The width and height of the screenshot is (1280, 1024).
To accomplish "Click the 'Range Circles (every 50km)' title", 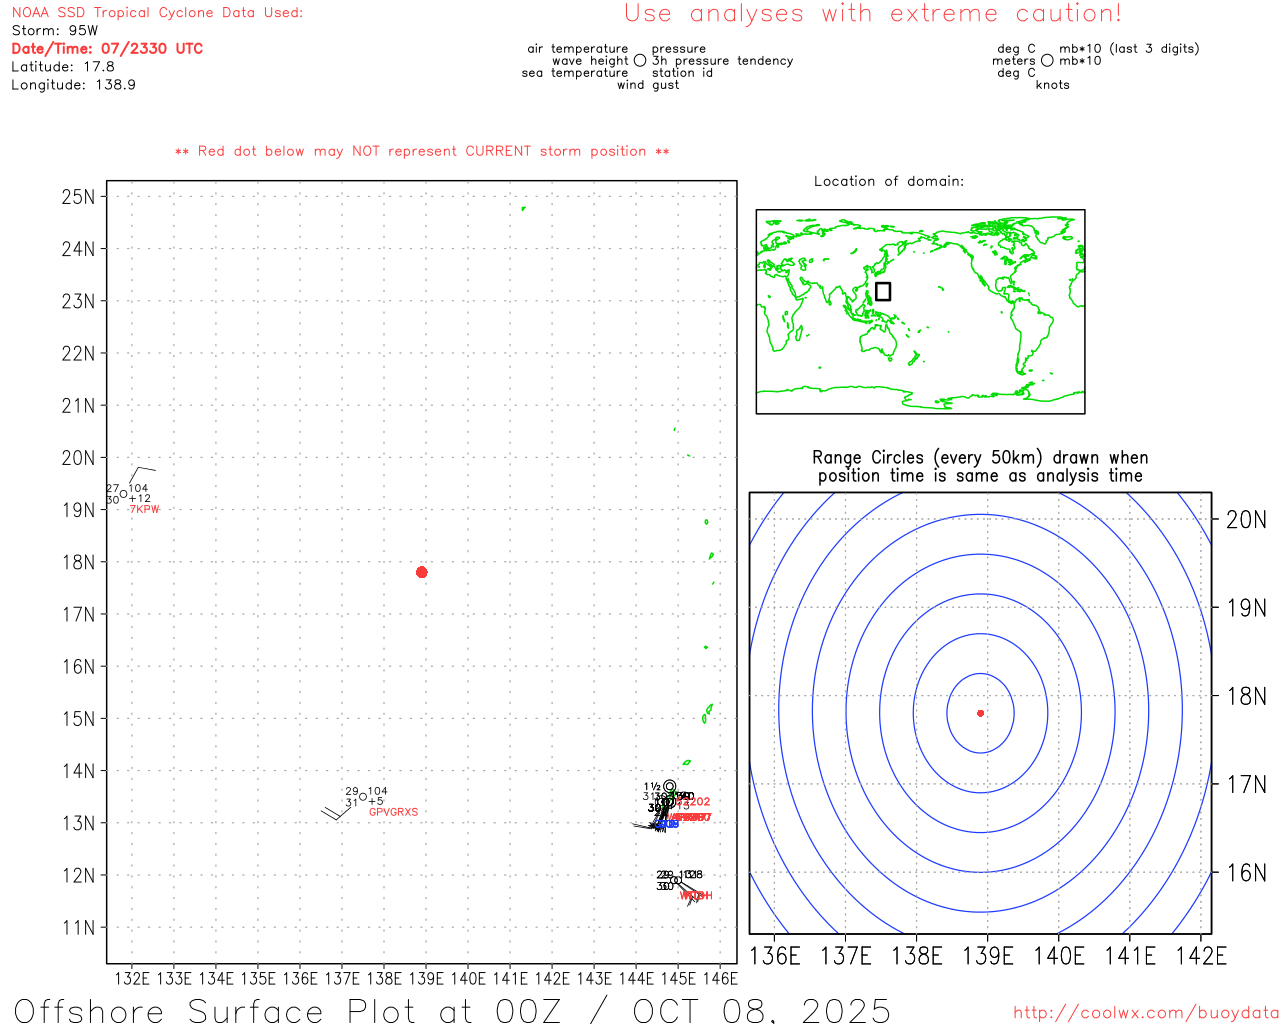I will pos(980,467).
